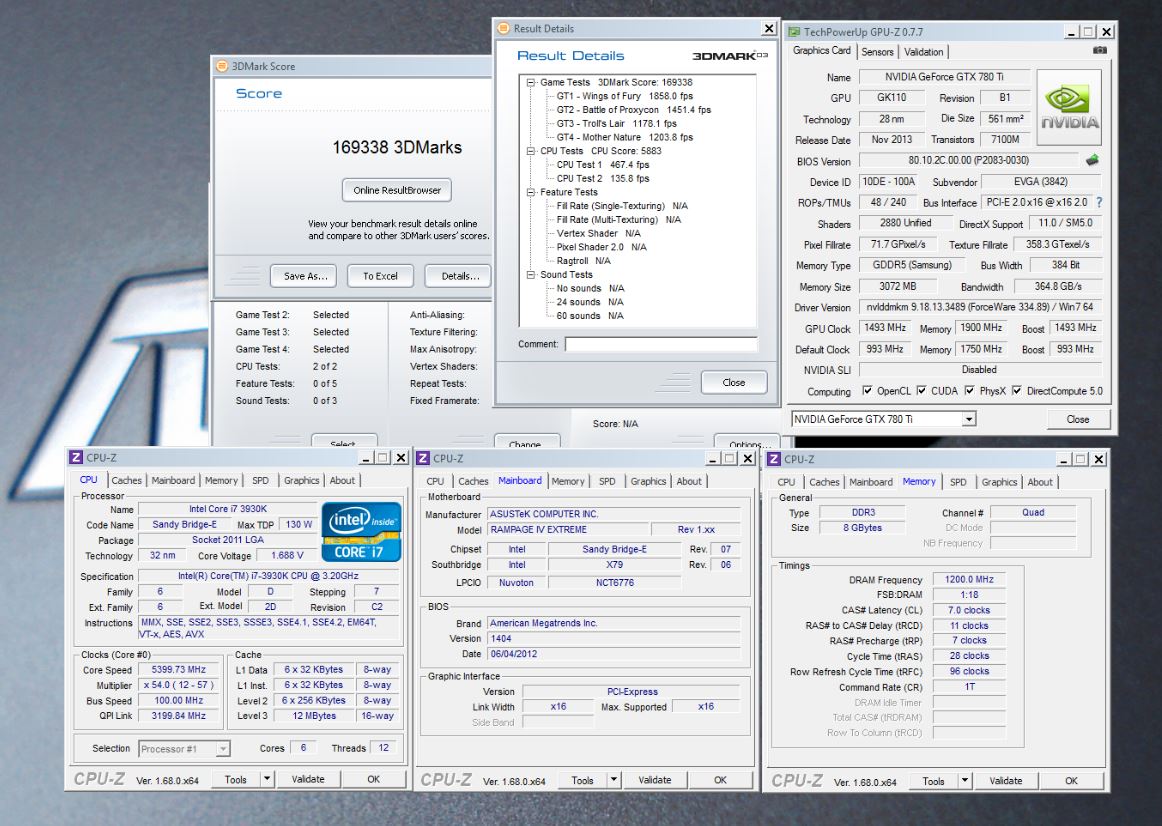
Task: Click the To Excel button
Action: tap(380, 276)
